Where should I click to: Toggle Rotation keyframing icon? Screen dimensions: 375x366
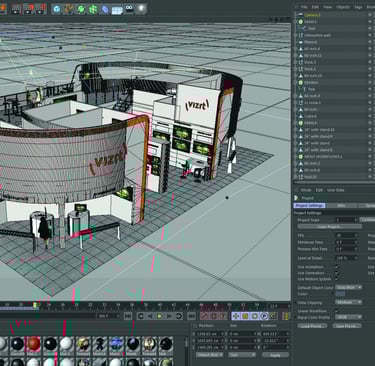(255, 316)
